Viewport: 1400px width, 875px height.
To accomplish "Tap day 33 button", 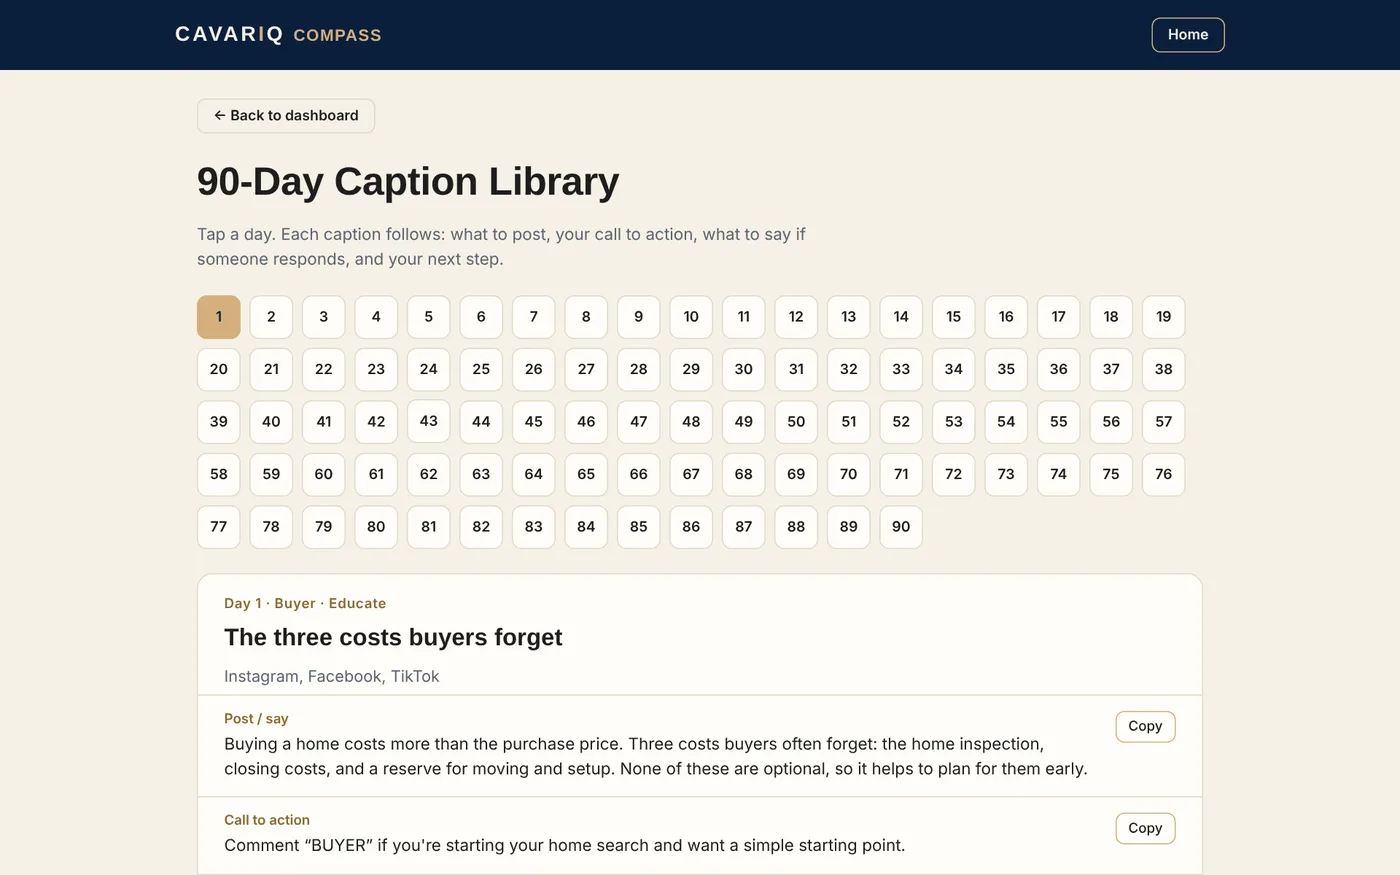I will pos(901,370).
